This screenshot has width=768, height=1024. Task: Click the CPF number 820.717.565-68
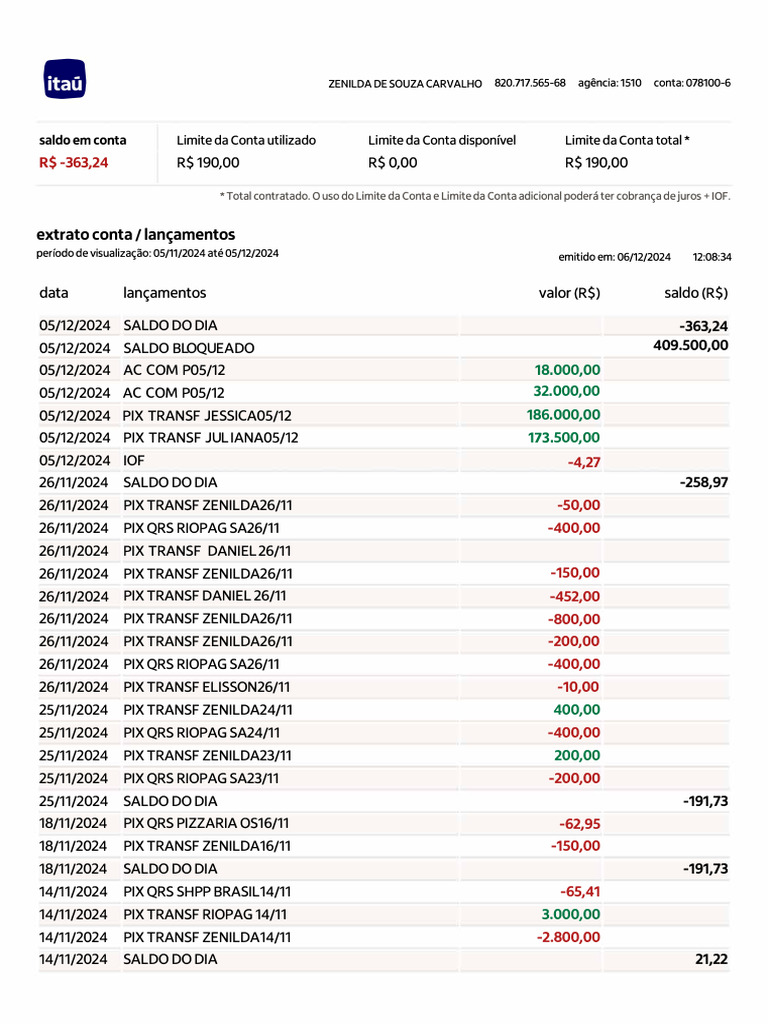coord(530,83)
